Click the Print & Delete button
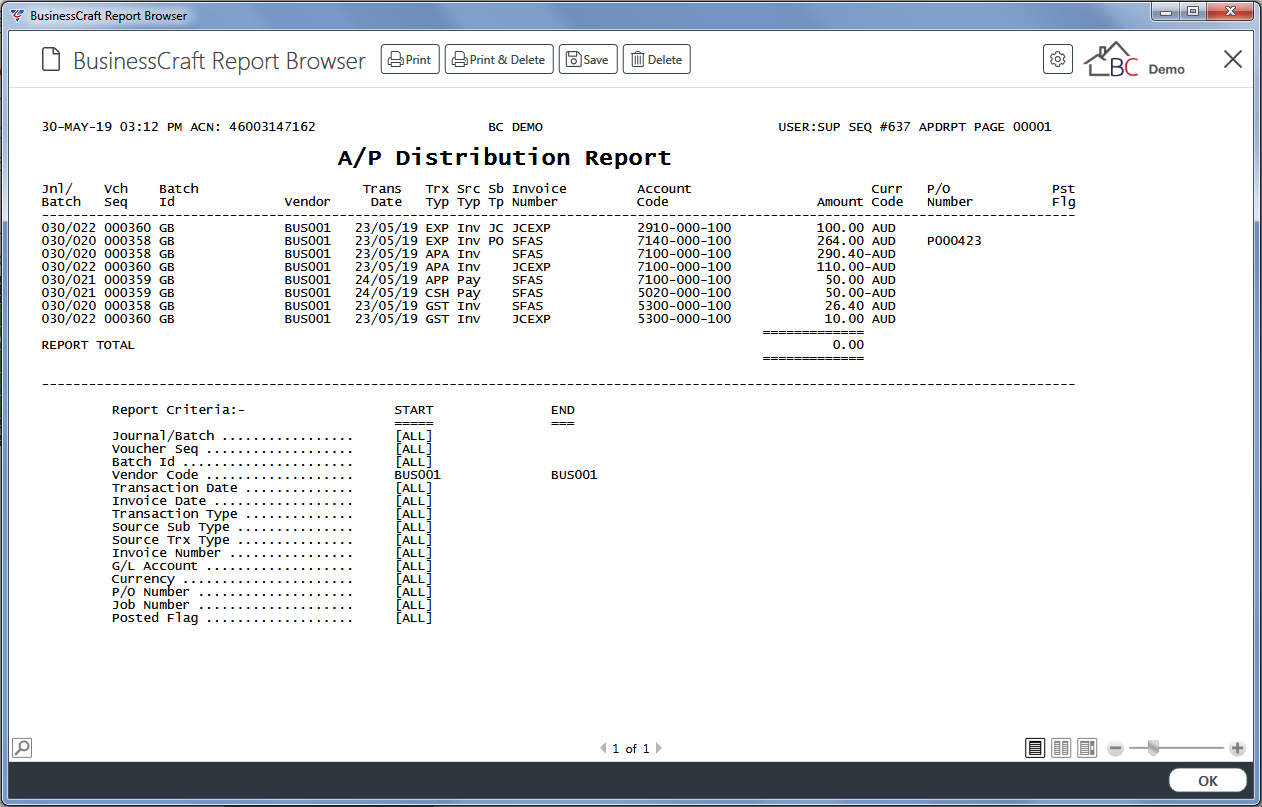Screen dimensions: 1262x807 point(499,60)
